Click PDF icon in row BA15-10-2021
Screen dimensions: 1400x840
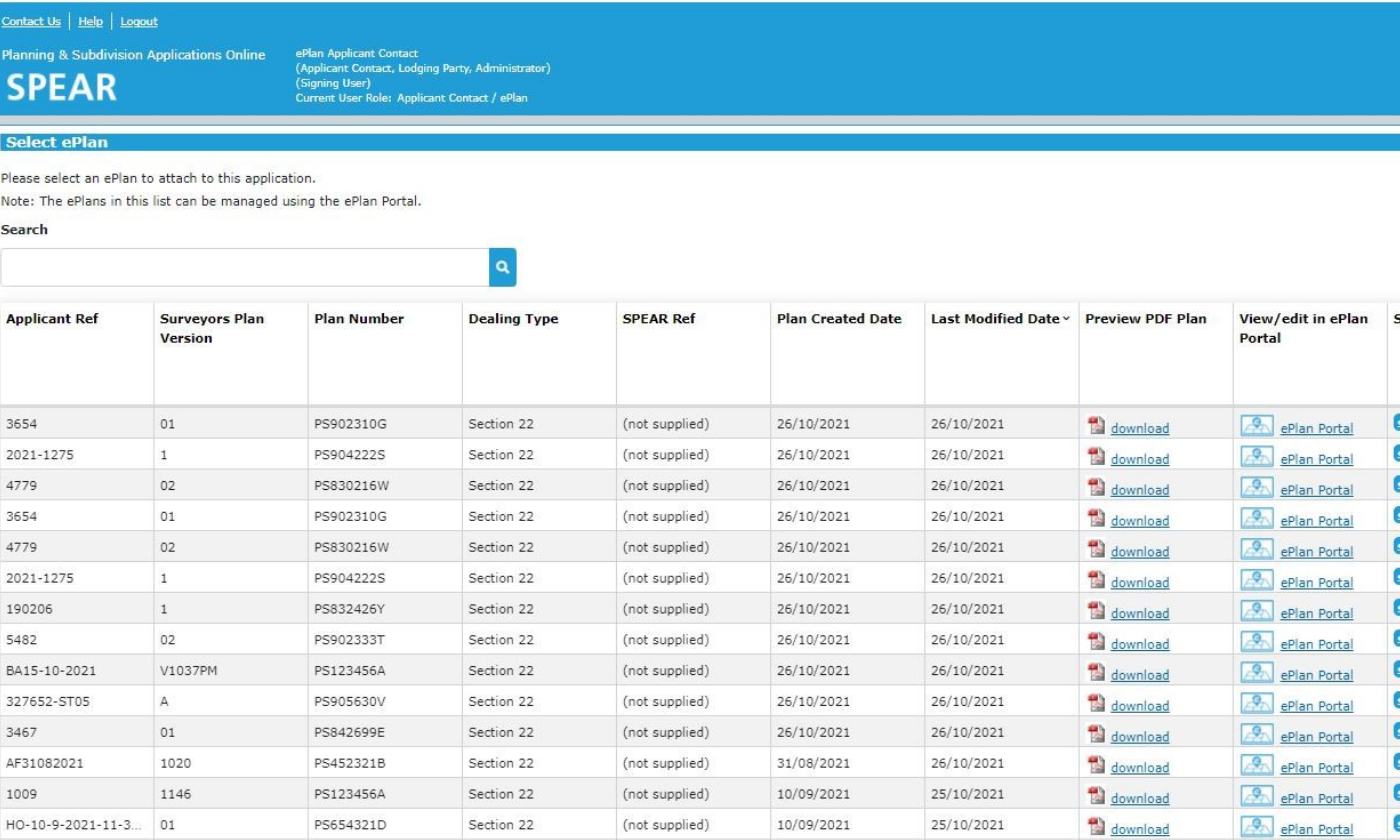[x=1096, y=673]
